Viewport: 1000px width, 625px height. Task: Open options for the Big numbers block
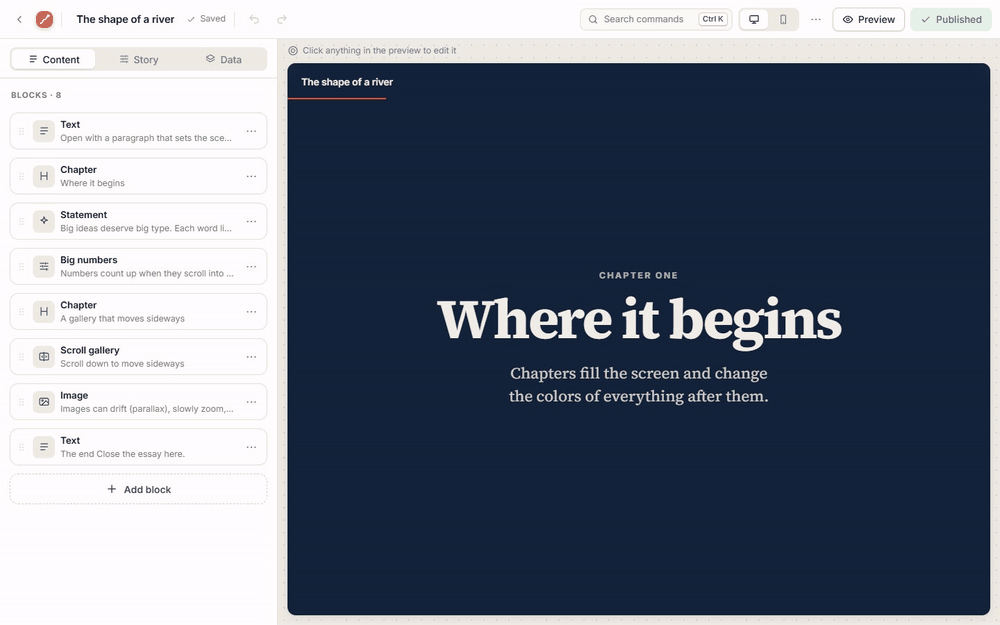pos(251,267)
